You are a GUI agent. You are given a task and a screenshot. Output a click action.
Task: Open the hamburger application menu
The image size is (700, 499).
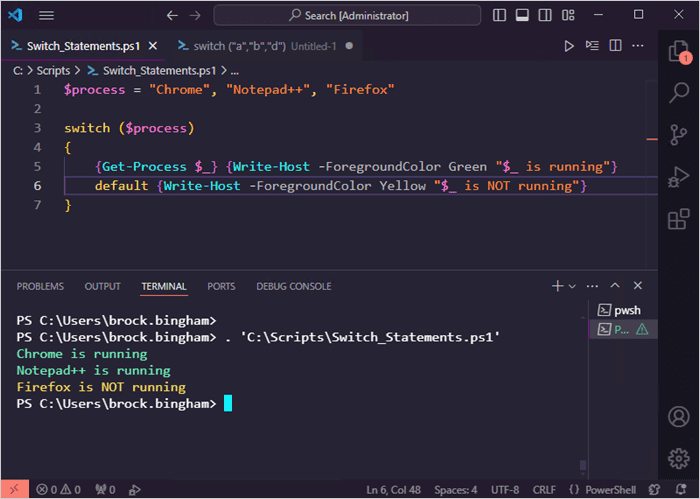click(x=46, y=16)
